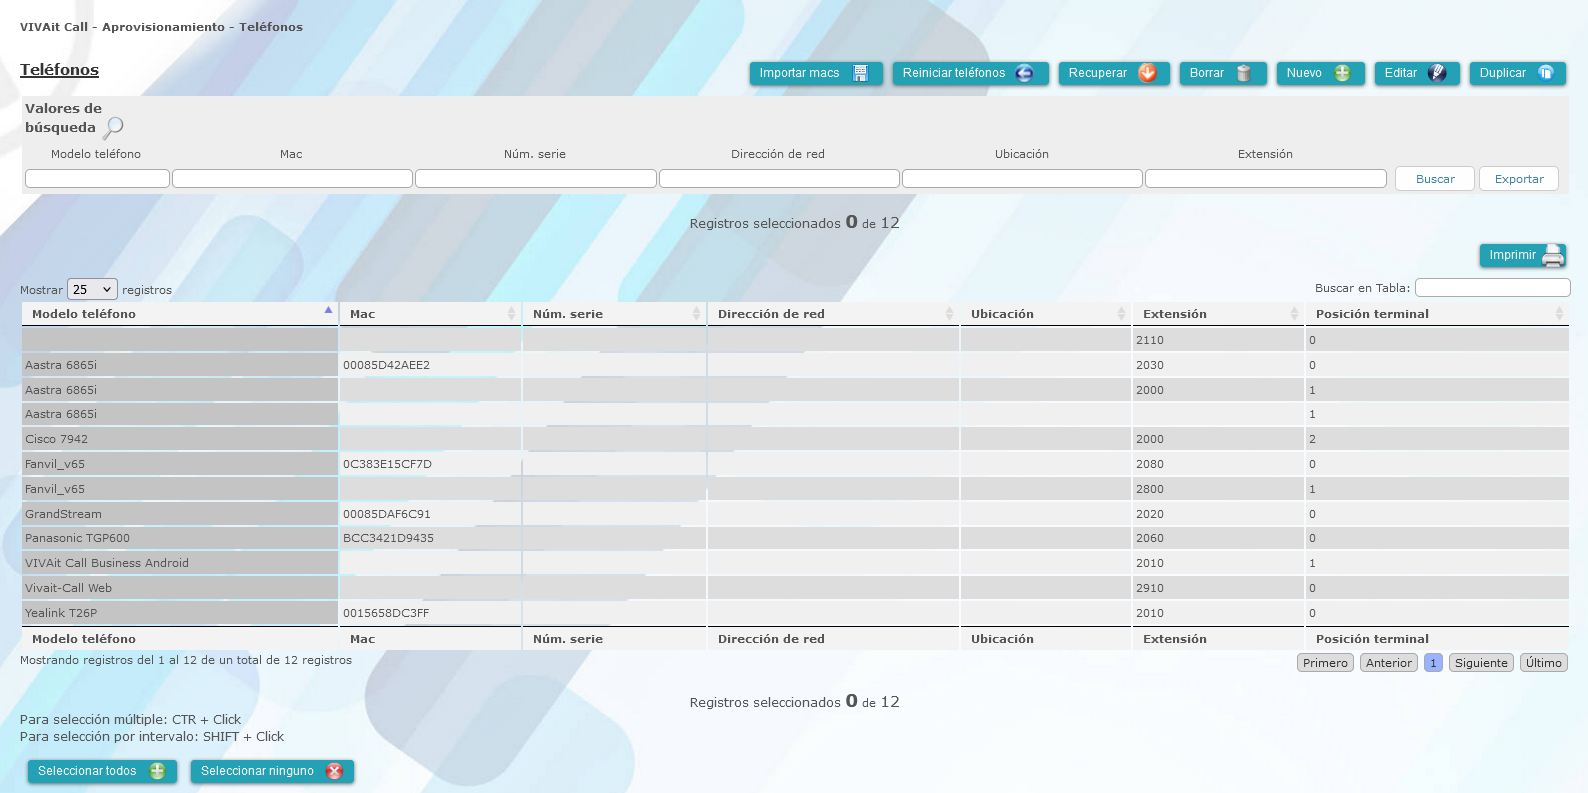1588x793 pixels.
Task: Sort by Modelo teléfono column header
Action: coord(179,314)
